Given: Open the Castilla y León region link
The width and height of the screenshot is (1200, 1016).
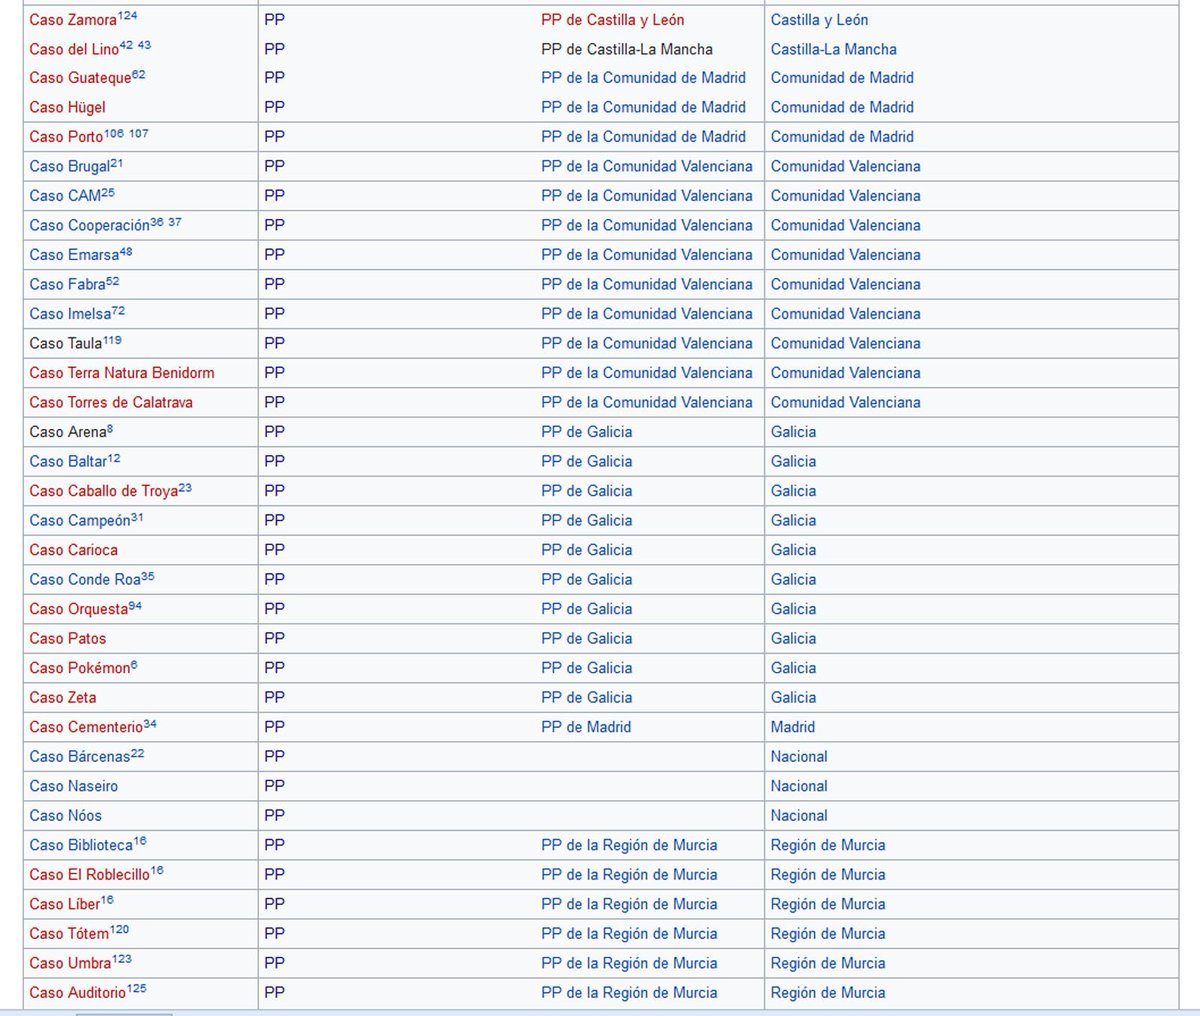Looking at the screenshot, I should (x=819, y=20).
